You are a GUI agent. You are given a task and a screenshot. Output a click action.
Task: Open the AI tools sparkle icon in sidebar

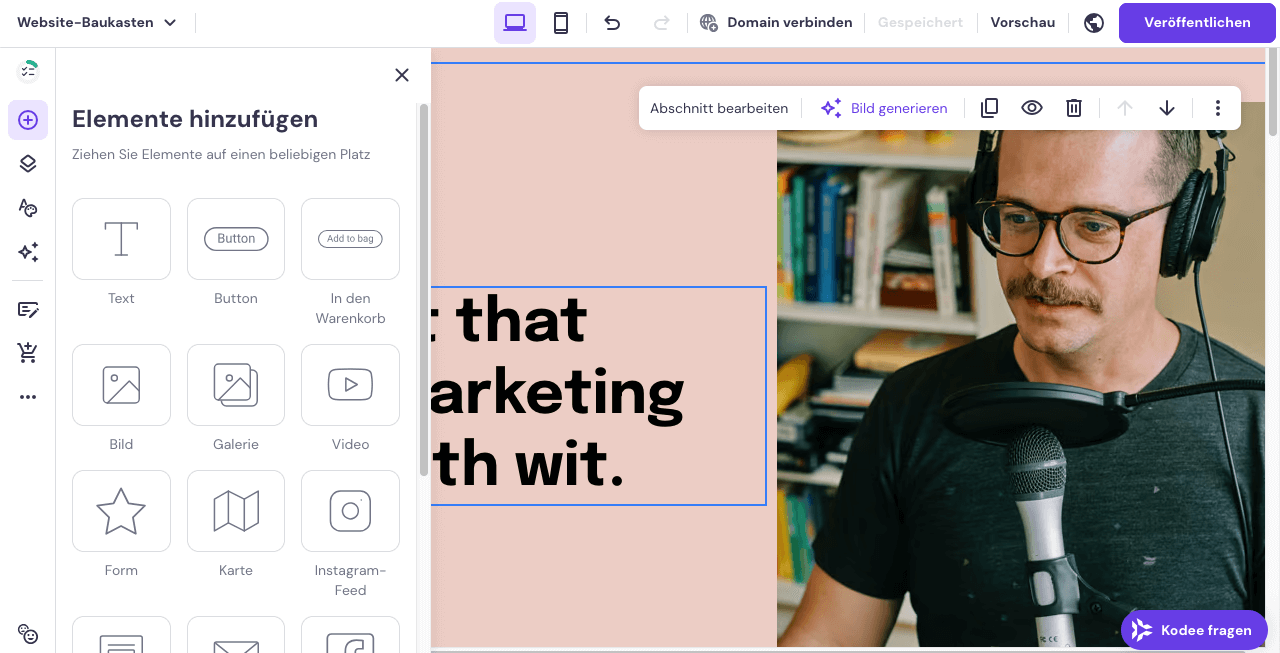click(x=28, y=252)
